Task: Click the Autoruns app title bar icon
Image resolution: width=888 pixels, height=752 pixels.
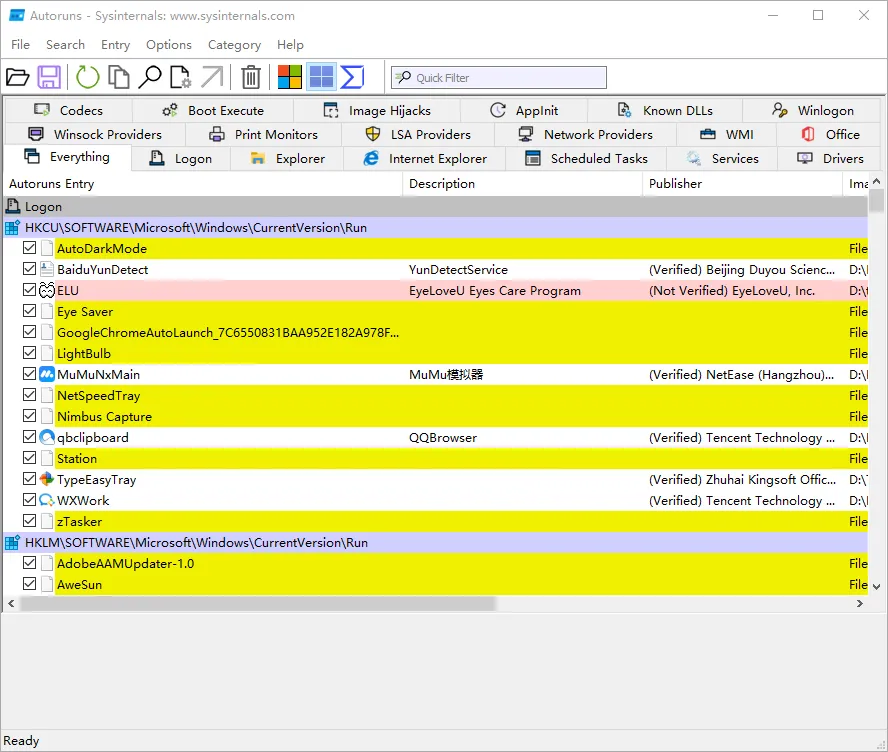Action: tap(17, 15)
